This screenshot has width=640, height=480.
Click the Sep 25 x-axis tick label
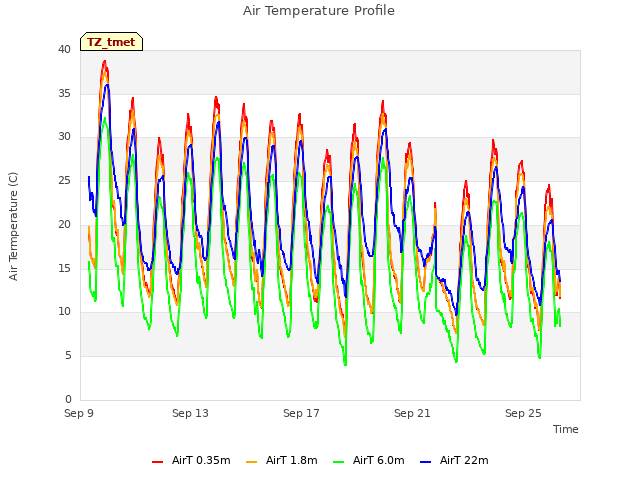point(523,413)
